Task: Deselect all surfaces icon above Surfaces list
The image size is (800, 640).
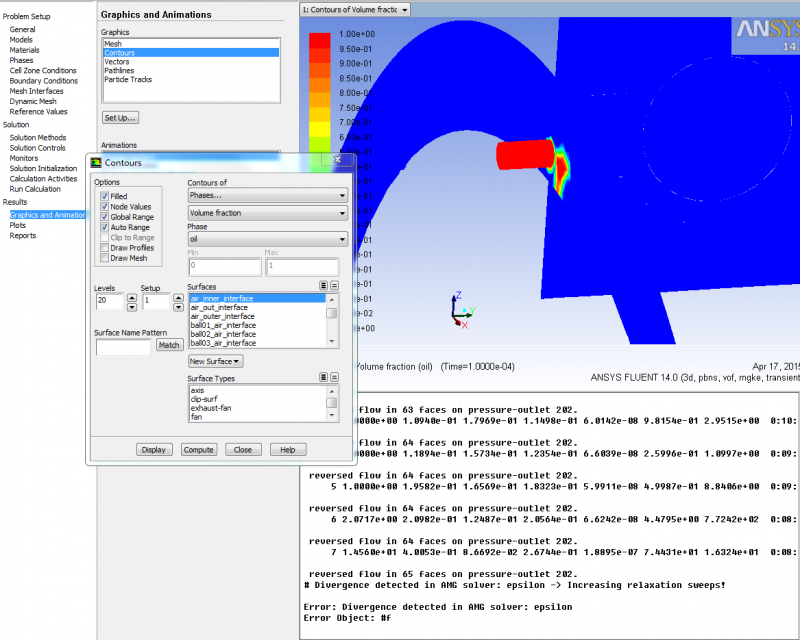Action: pyautogui.click(x=334, y=285)
